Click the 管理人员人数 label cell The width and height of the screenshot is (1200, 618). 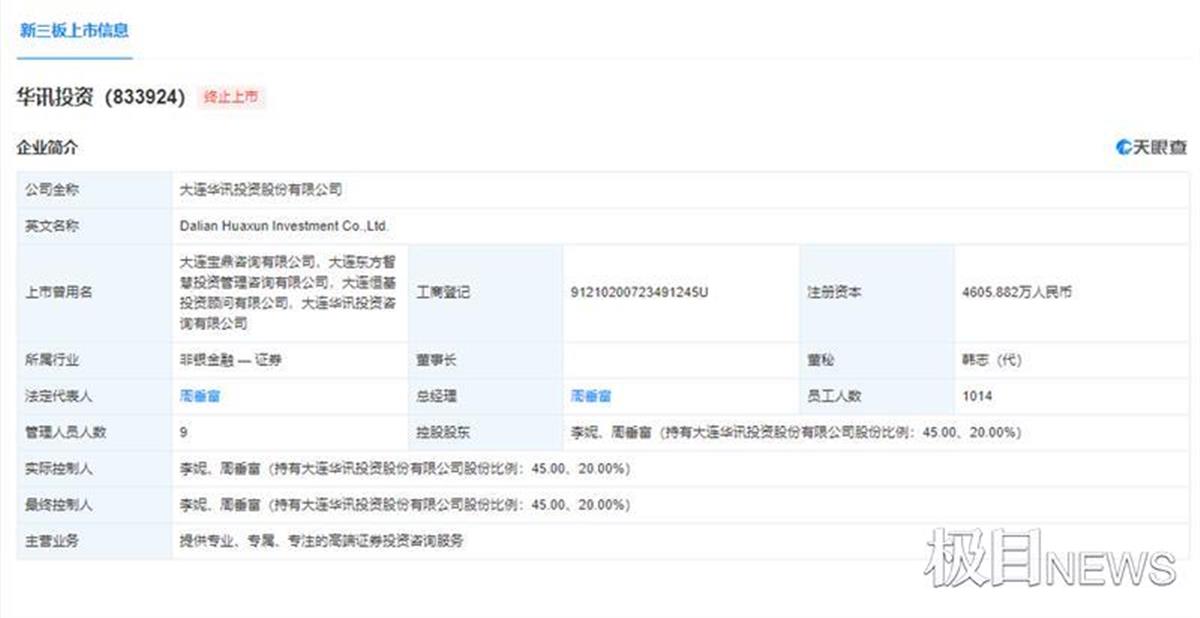tap(94, 433)
